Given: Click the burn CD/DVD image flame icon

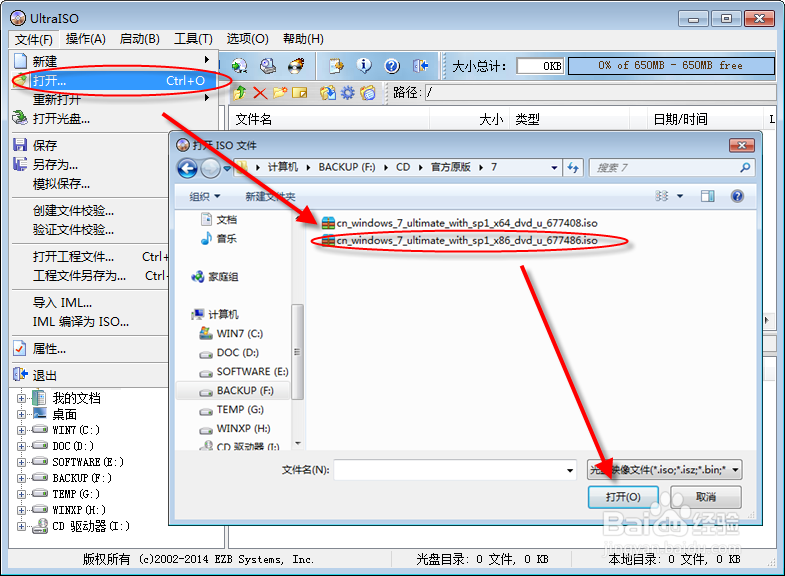Looking at the screenshot, I should (x=296, y=66).
